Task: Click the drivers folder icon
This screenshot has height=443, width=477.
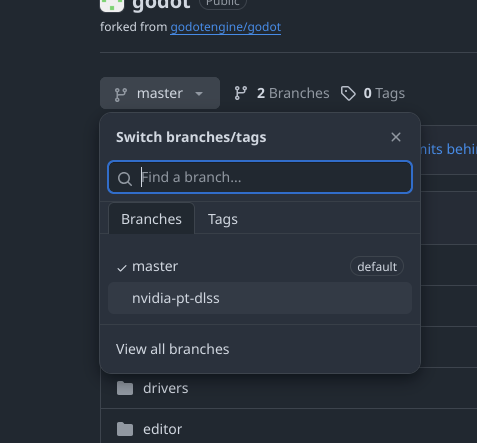Action: [125, 388]
